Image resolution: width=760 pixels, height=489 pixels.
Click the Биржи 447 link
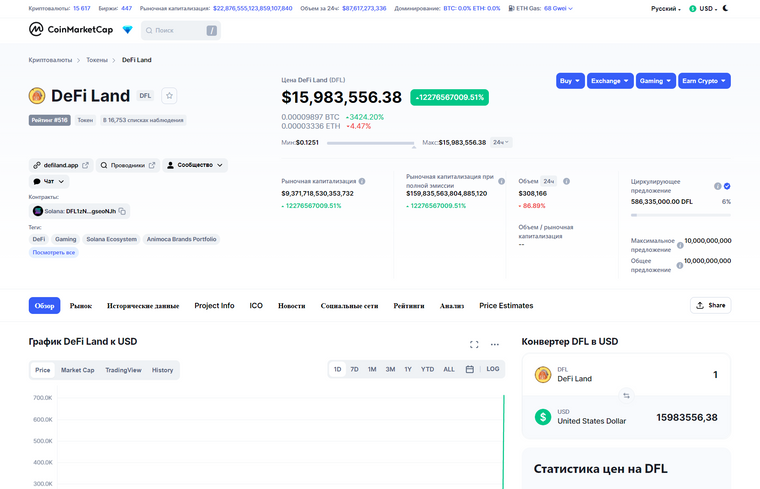[115, 8]
